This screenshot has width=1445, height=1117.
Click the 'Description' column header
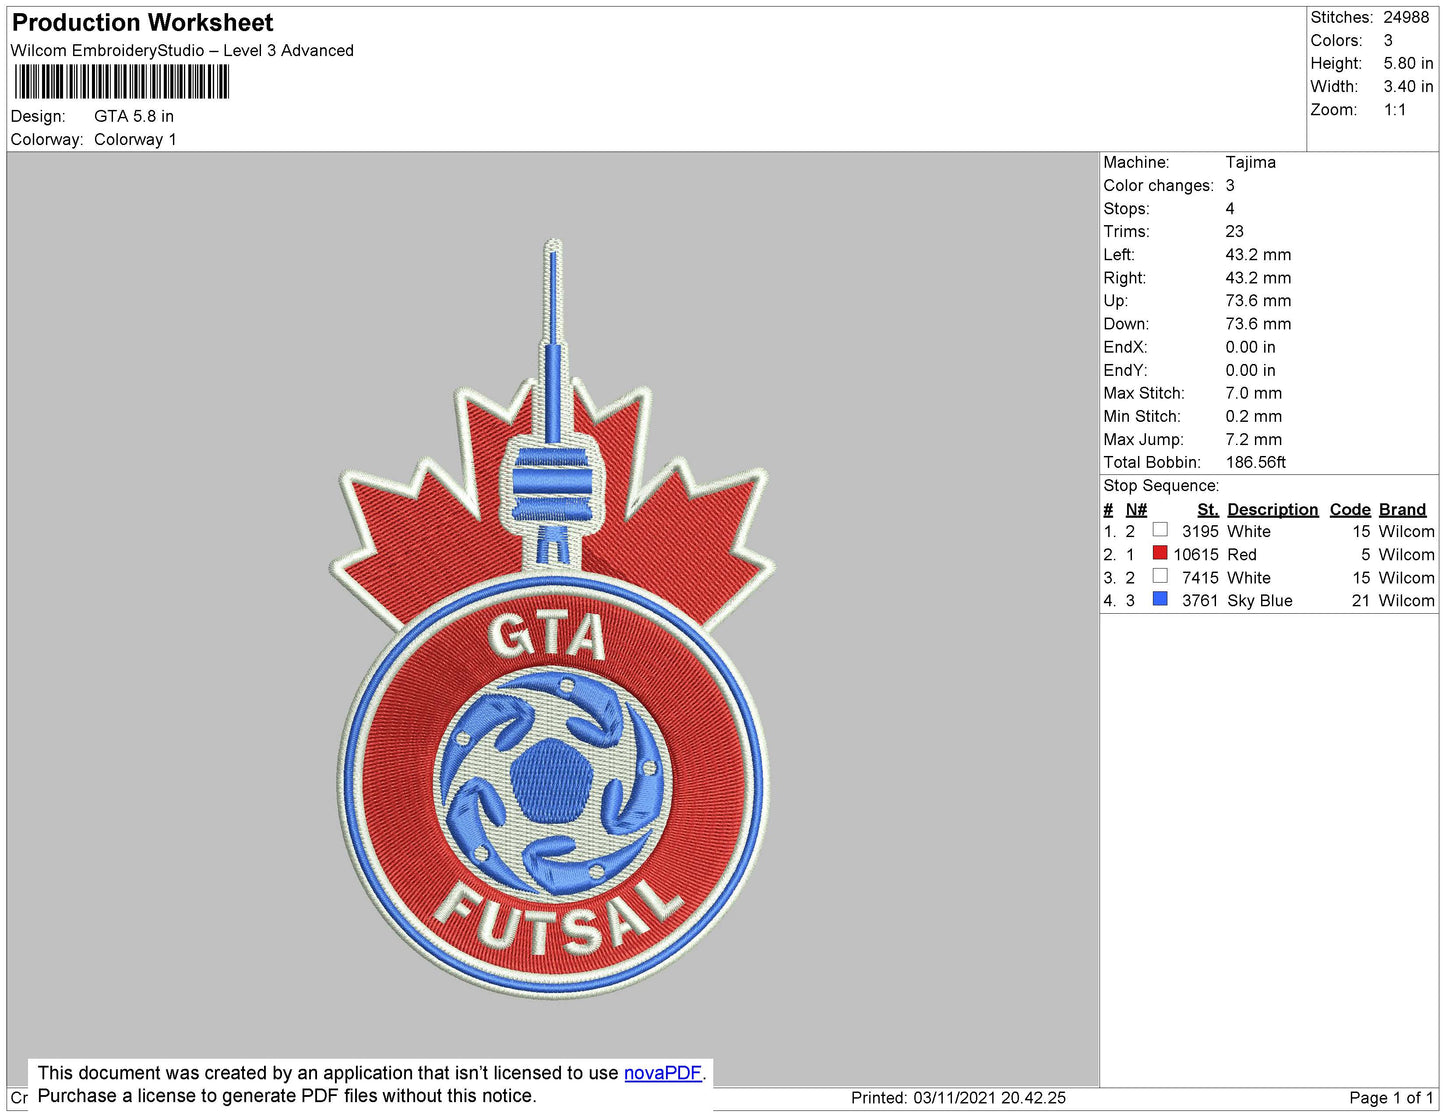click(x=1272, y=509)
